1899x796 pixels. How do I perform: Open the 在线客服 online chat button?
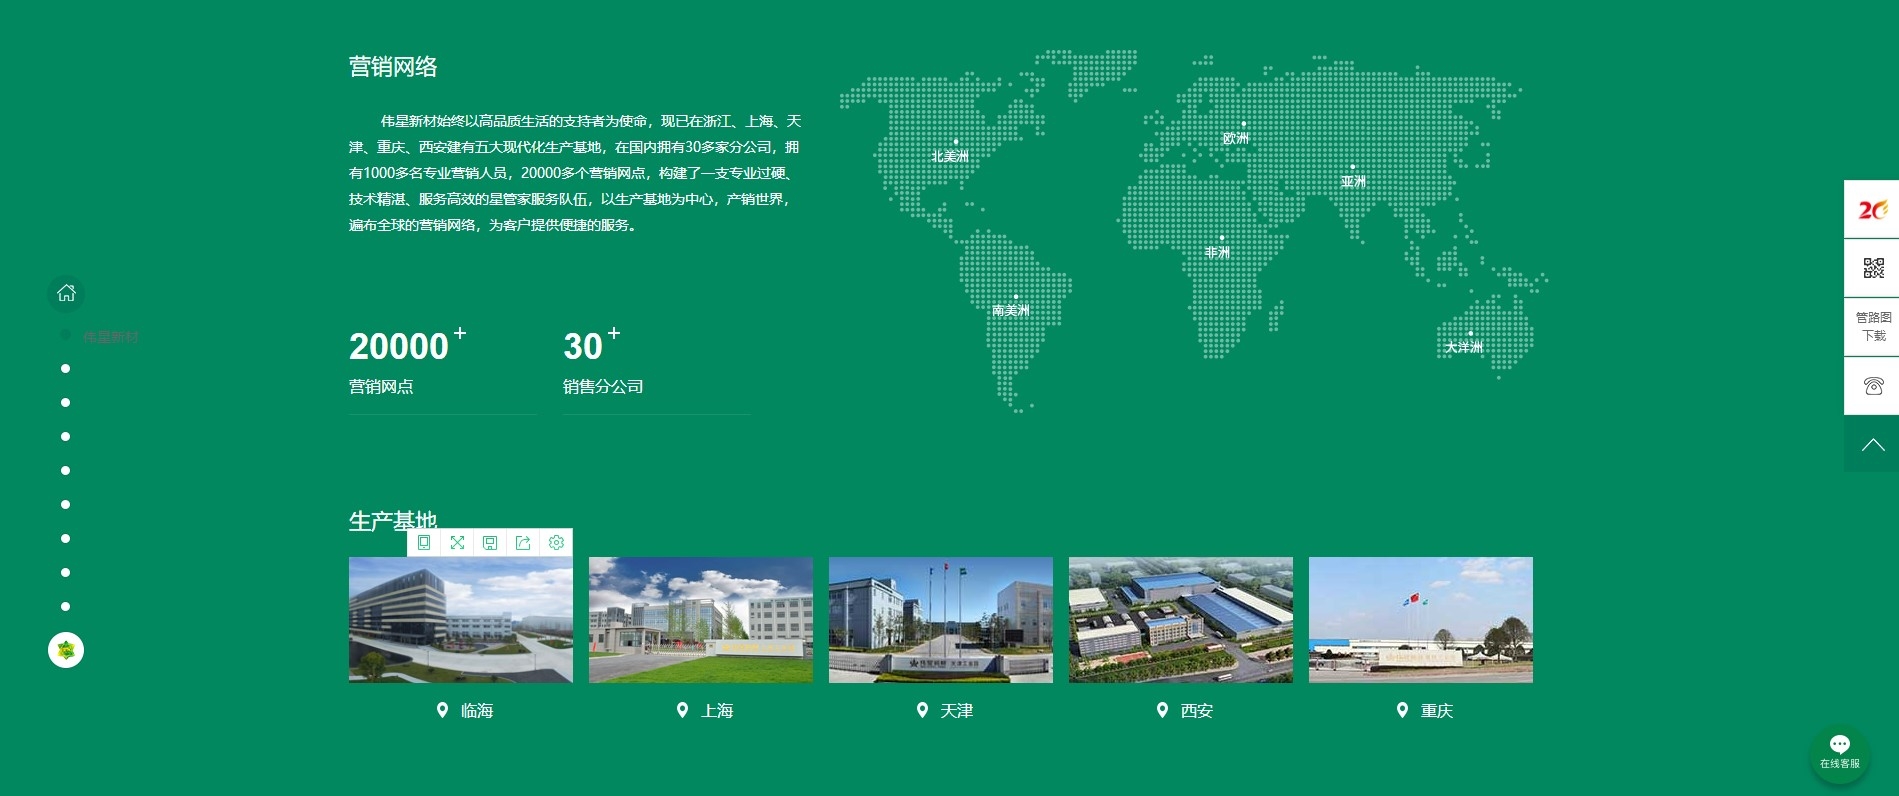1839,753
